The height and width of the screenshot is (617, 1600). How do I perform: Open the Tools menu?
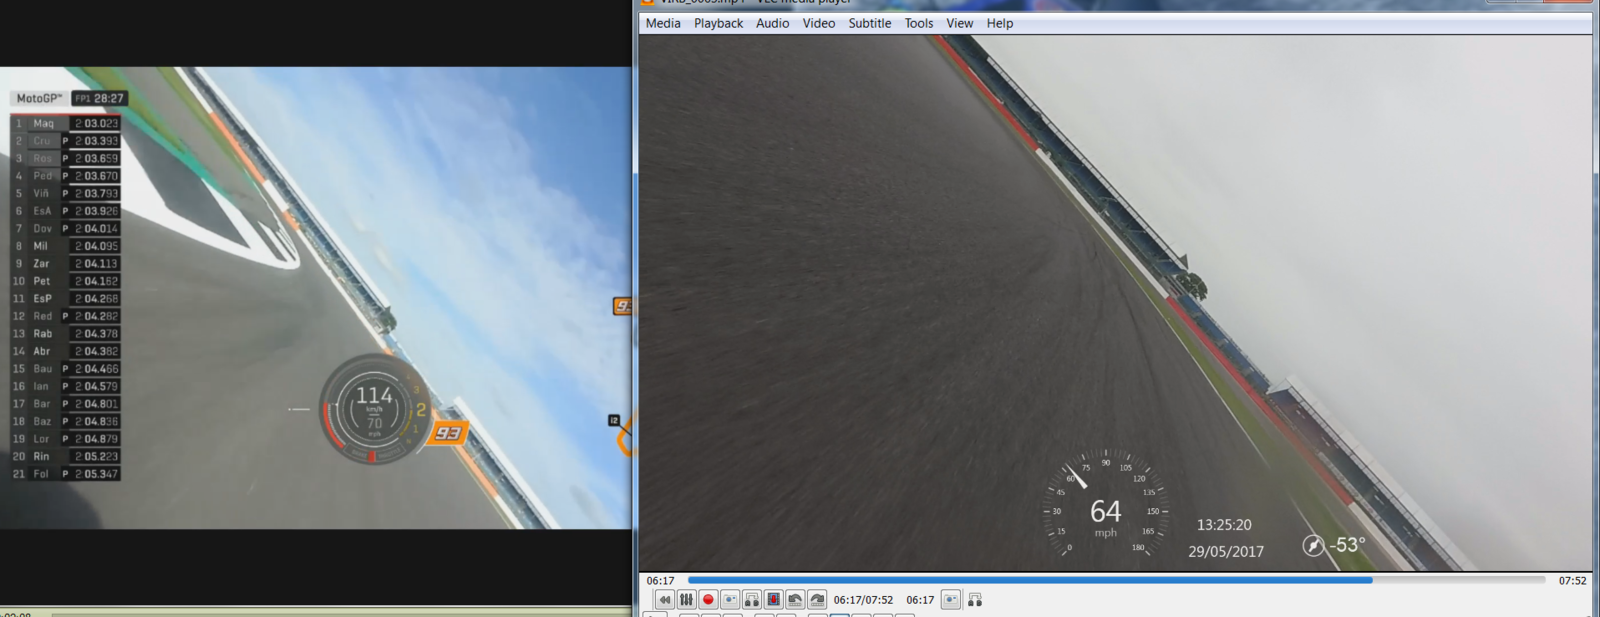click(919, 23)
